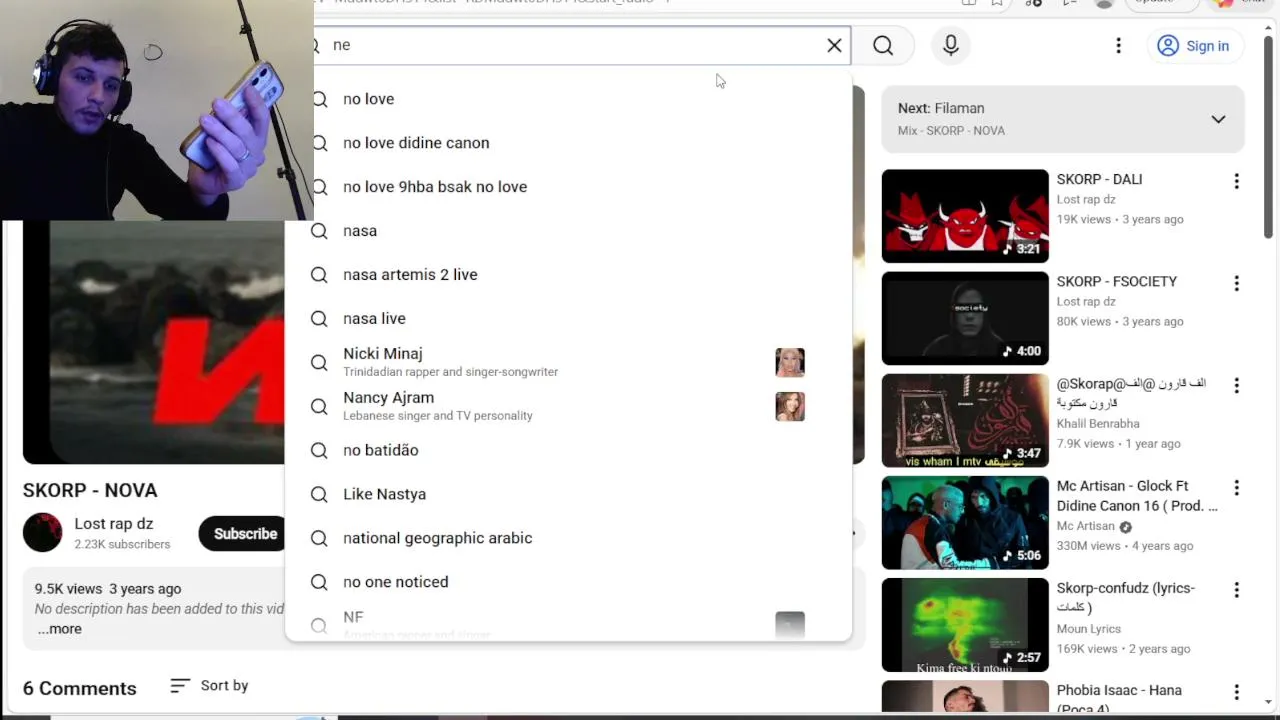
Task: Choose the 'nasa' suggestion
Action: tap(568, 231)
